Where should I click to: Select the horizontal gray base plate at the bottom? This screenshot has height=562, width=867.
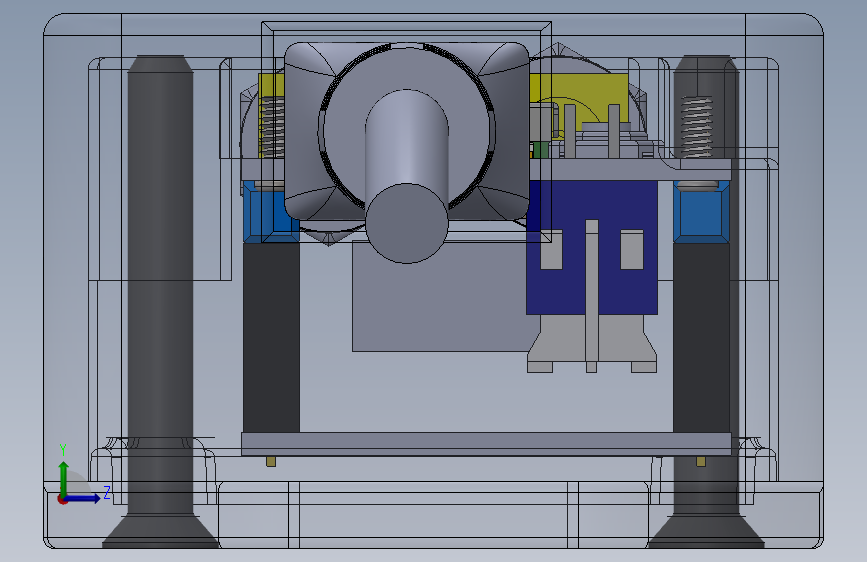[486, 444]
